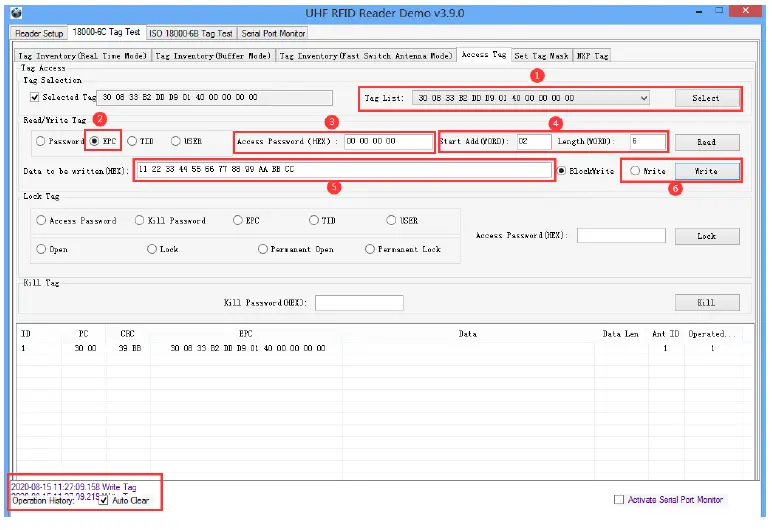Click CRC value 39 BB in results
The width and height of the screenshot is (772, 530).
[x=130, y=348]
